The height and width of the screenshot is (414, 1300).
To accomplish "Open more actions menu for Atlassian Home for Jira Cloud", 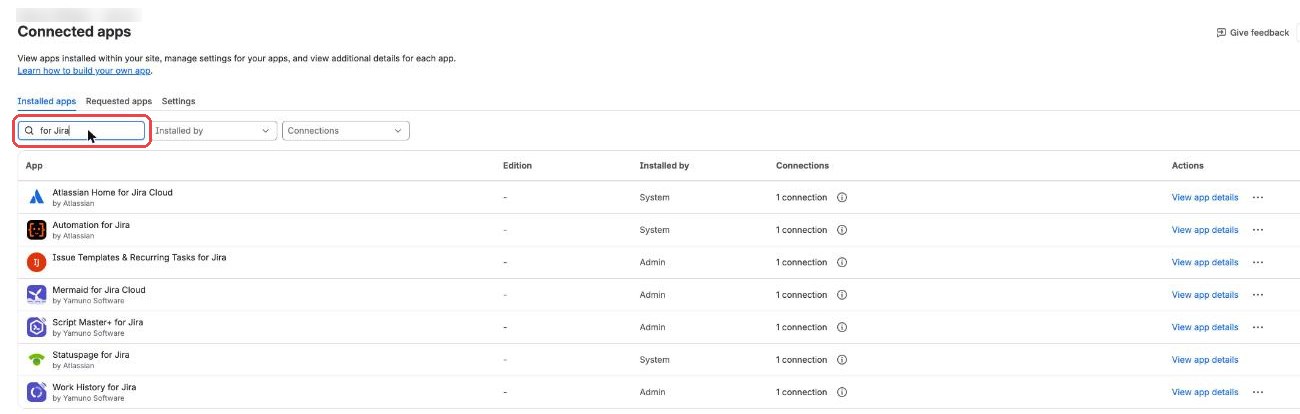I will 1258,197.
